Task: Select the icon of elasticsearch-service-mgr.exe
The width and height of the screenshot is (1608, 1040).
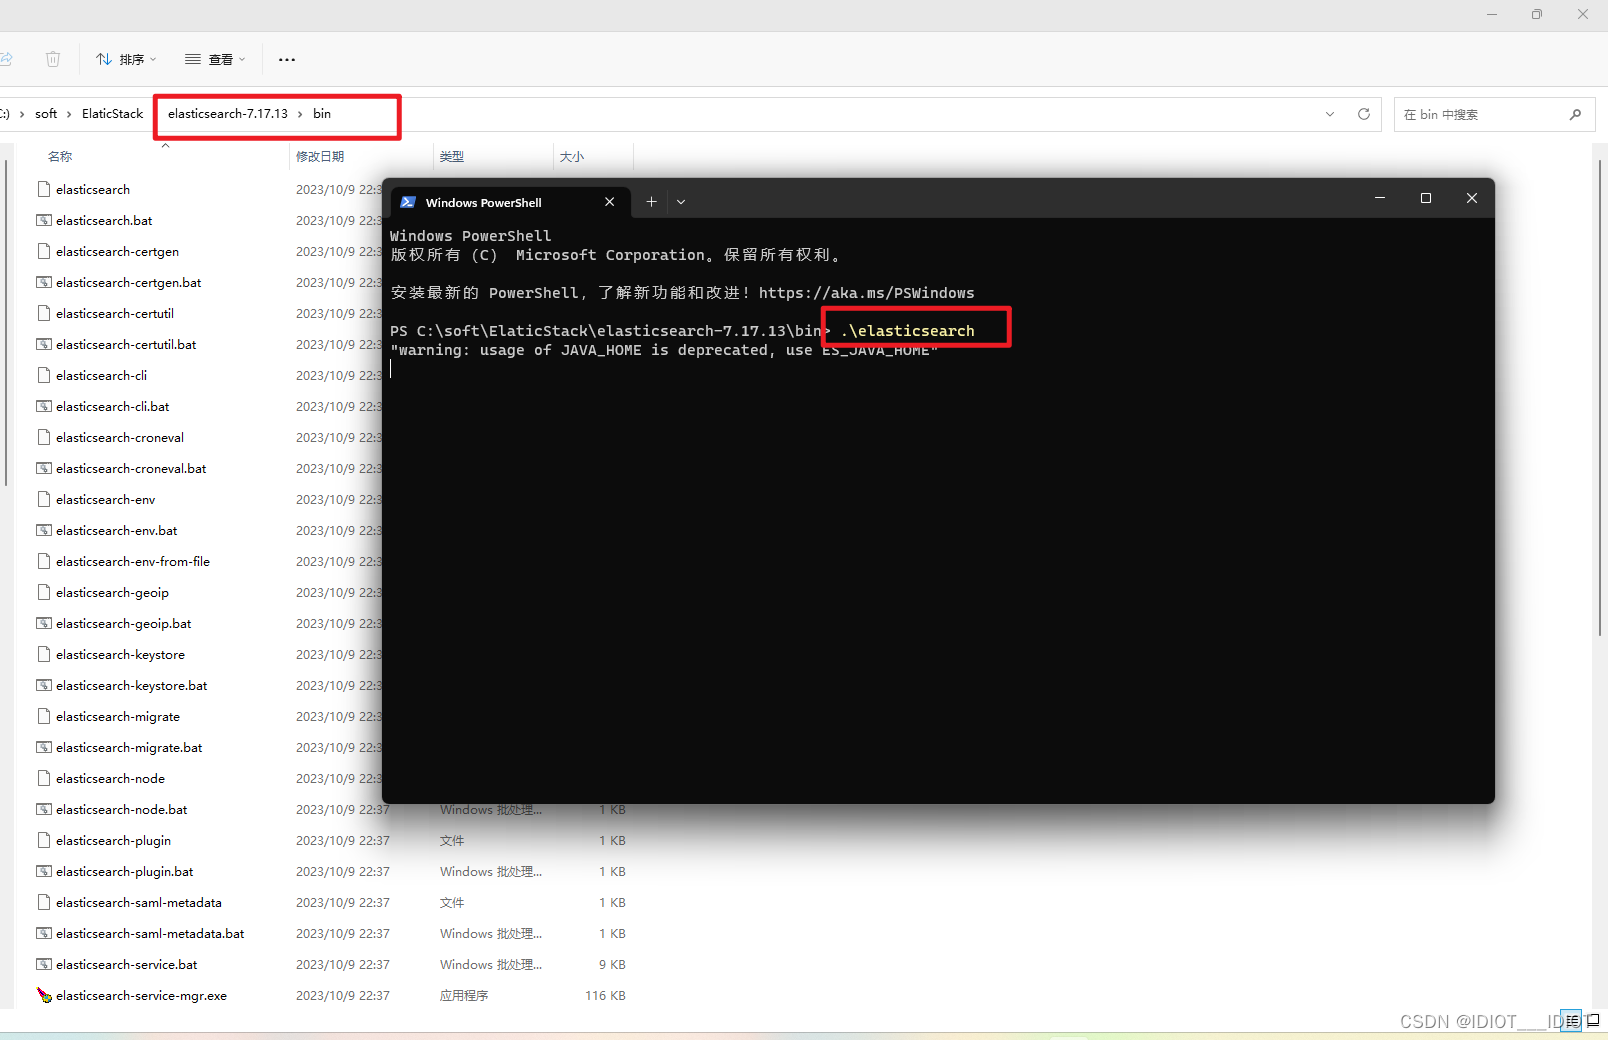Action: coord(44,995)
